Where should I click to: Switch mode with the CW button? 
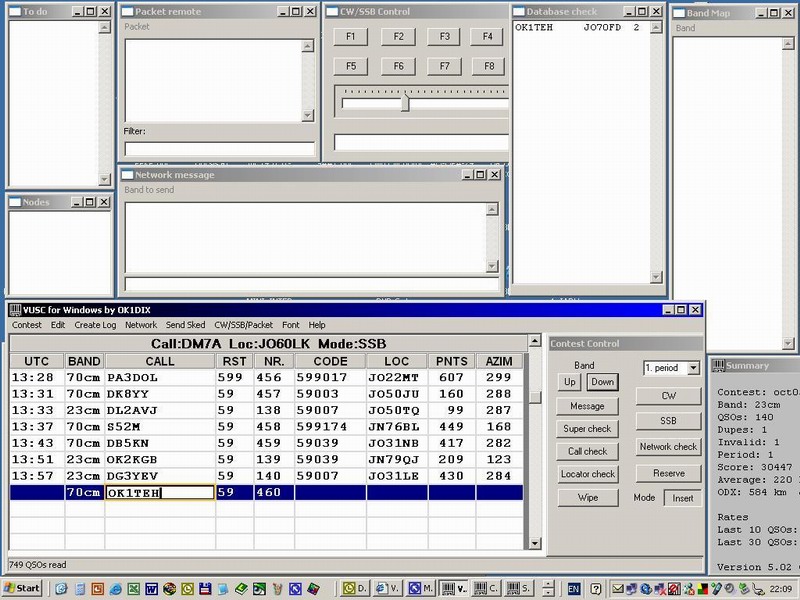click(x=668, y=396)
